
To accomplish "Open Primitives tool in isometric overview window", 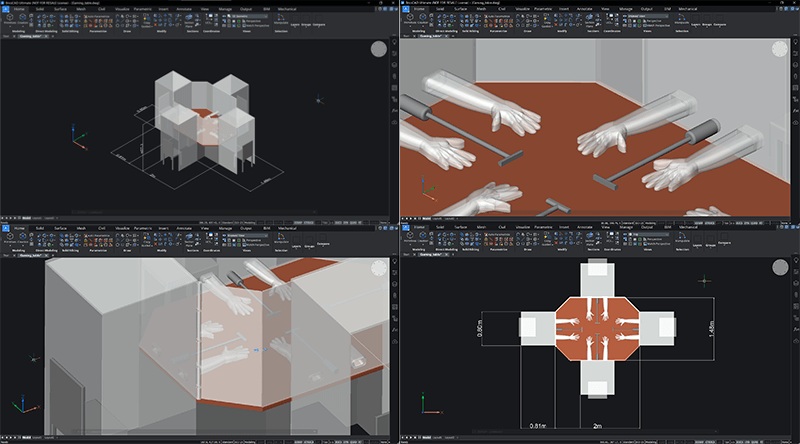I will coord(10,19).
